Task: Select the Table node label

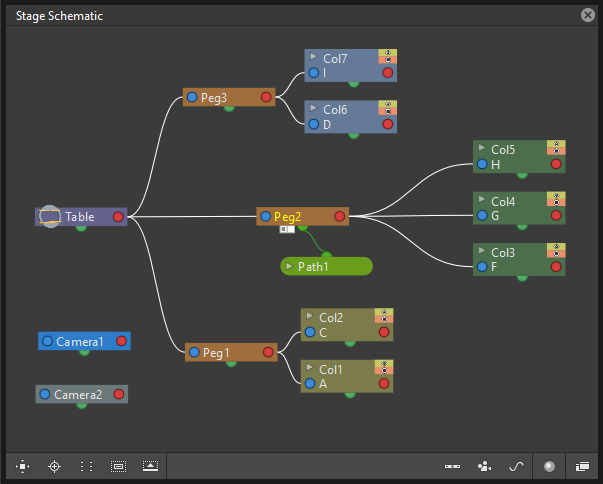Action: pyautogui.click(x=80, y=217)
